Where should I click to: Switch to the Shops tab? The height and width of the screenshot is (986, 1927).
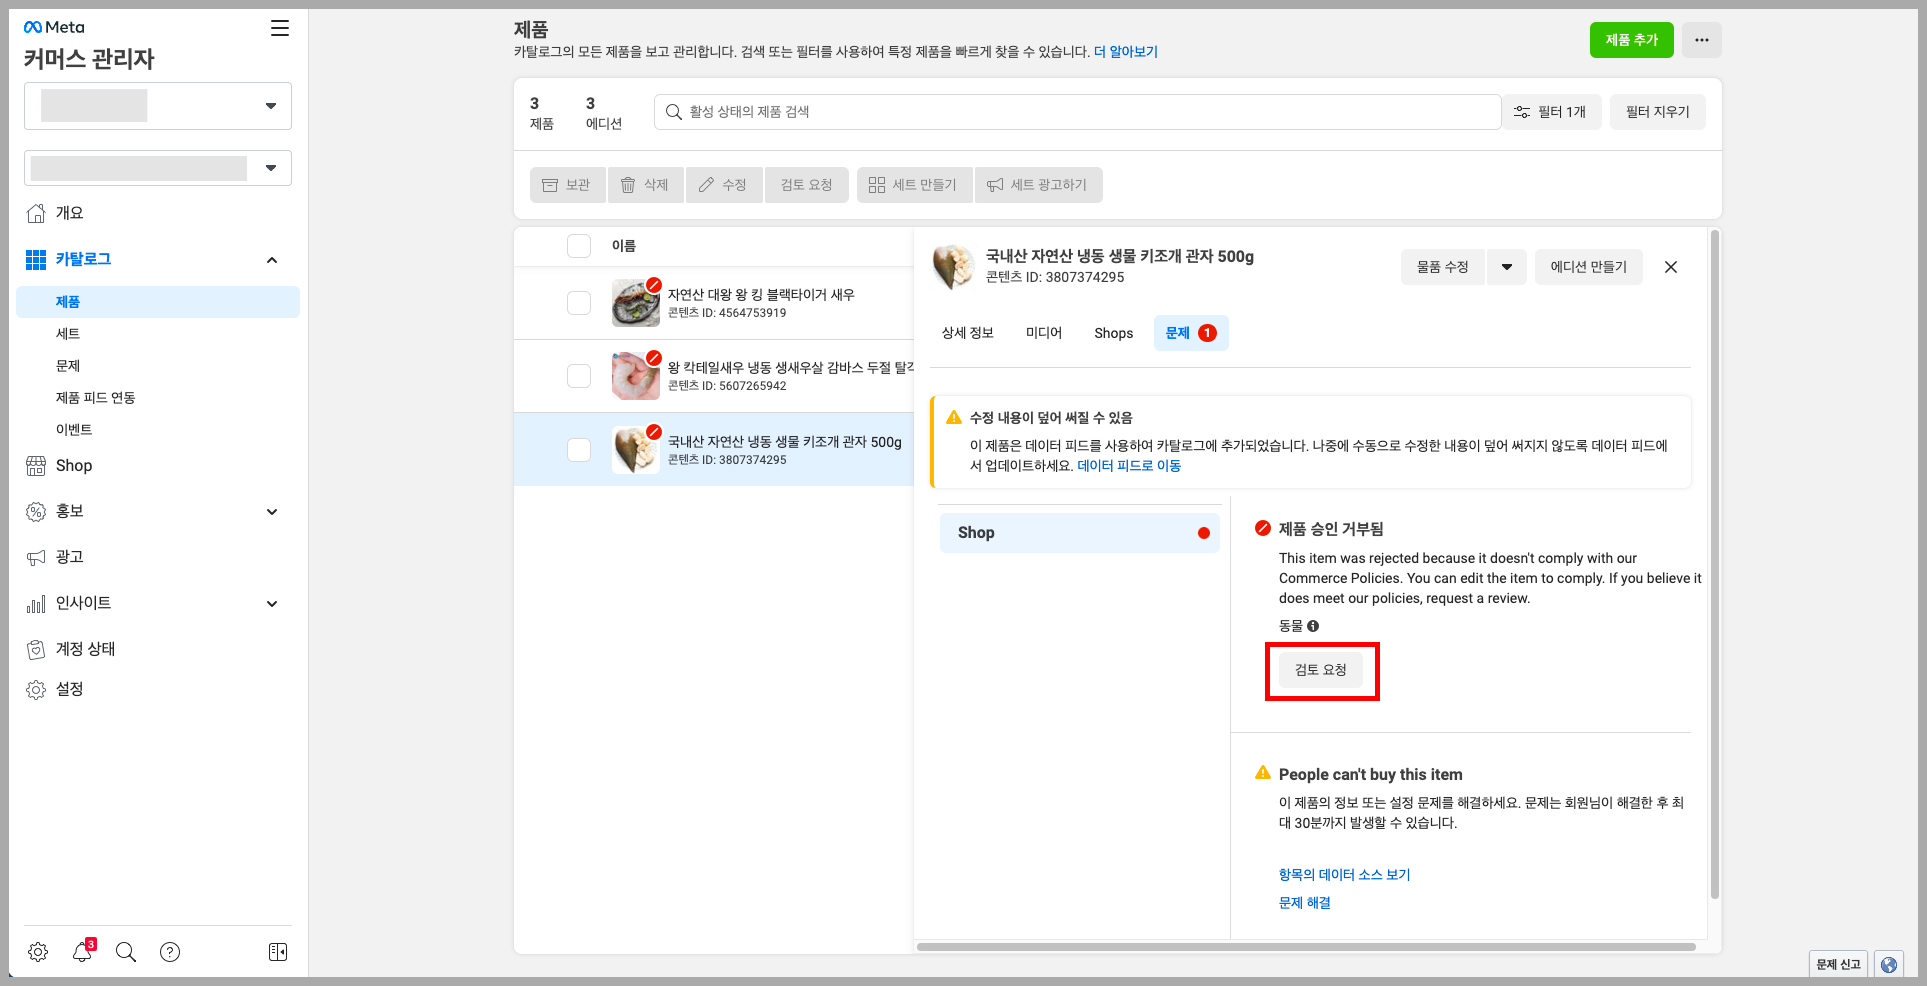(1113, 333)
